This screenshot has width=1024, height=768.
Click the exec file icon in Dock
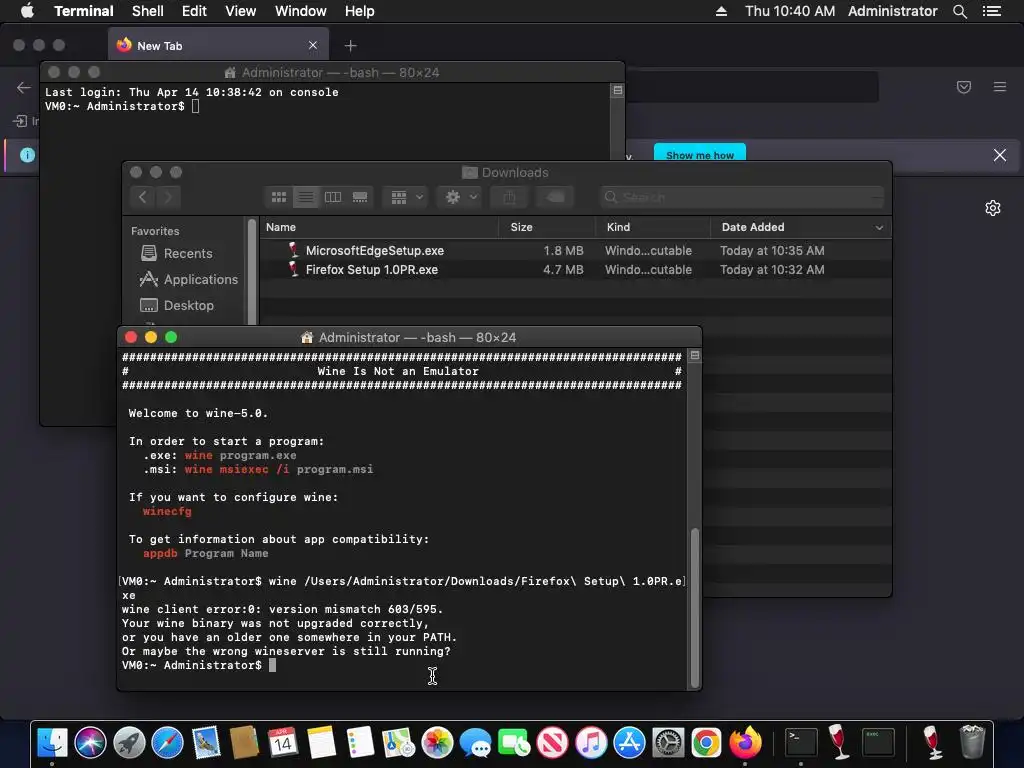click(878, 743)
